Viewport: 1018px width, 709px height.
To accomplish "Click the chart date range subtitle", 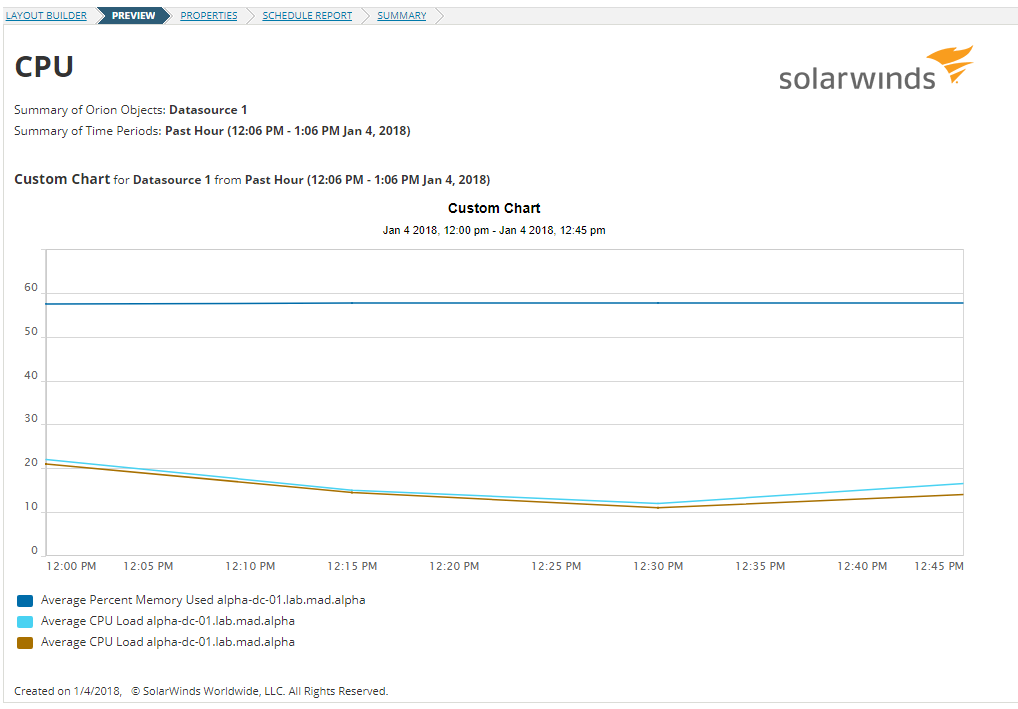I will click(x=494, y=230).
